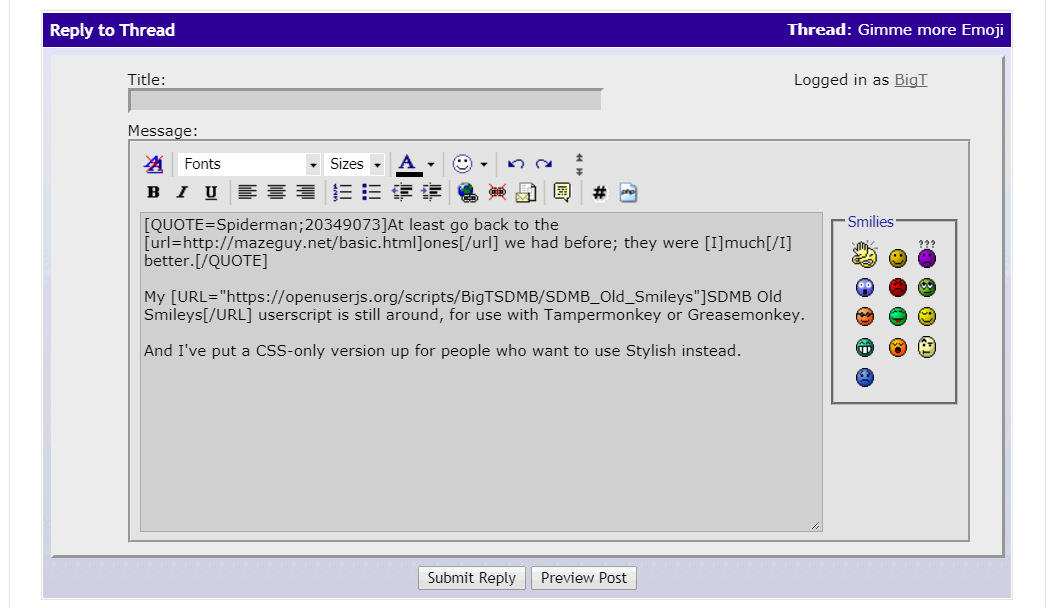Insert the orange sunglasses cool smiley
Screen dimensions: 1051x608
[865, 316]
